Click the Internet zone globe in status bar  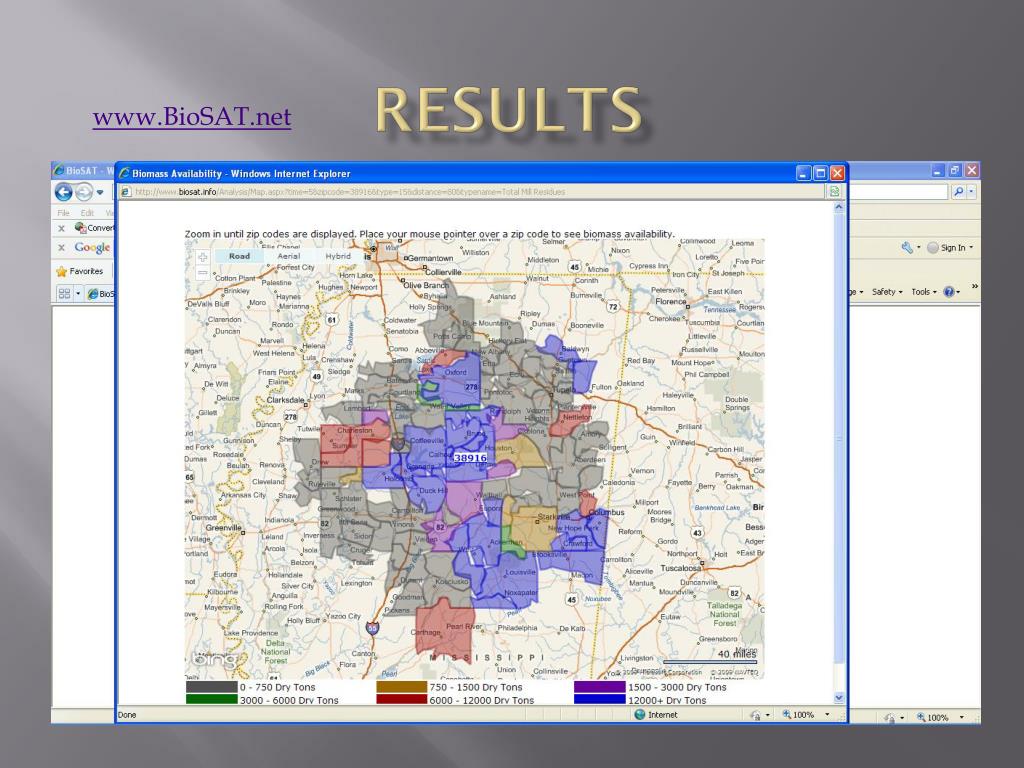(639, 714)
